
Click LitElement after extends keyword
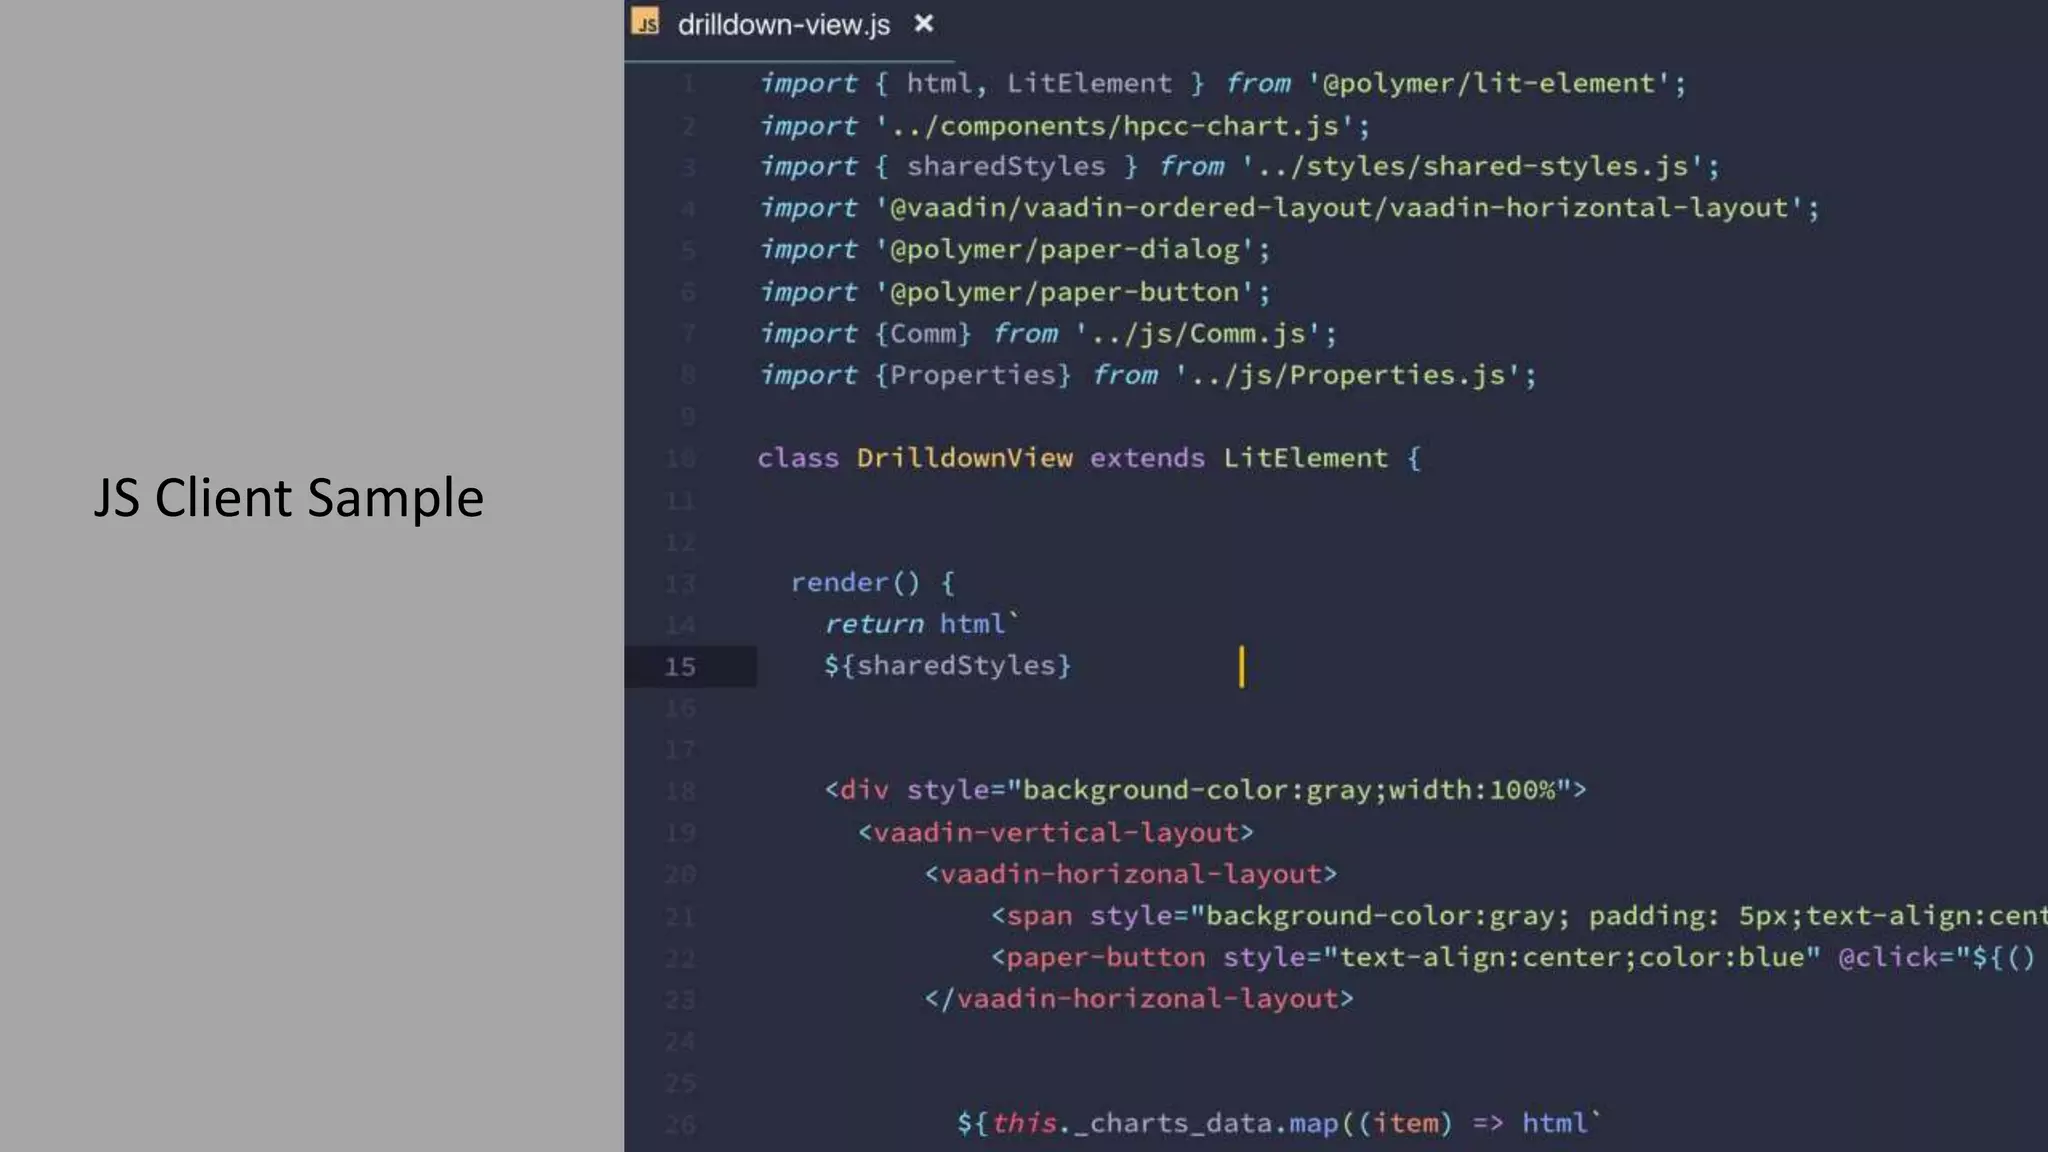point(1305,458)
